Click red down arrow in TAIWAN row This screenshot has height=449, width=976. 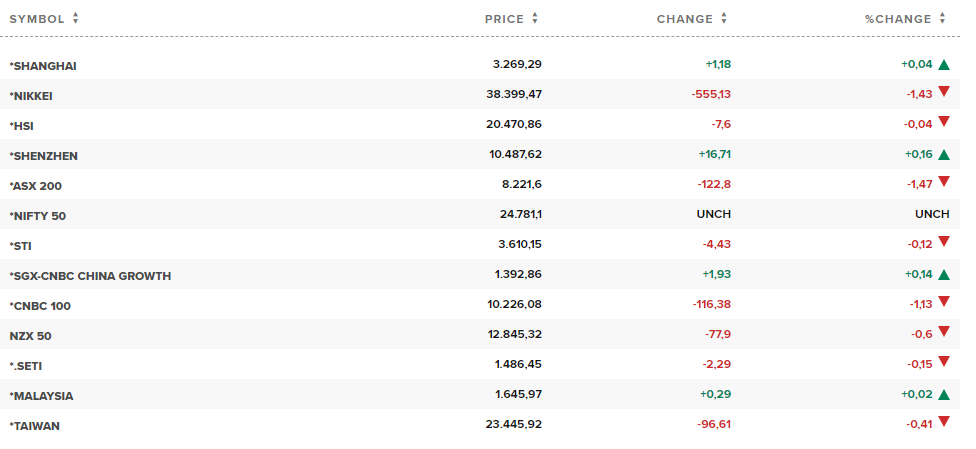pos(944,422)
